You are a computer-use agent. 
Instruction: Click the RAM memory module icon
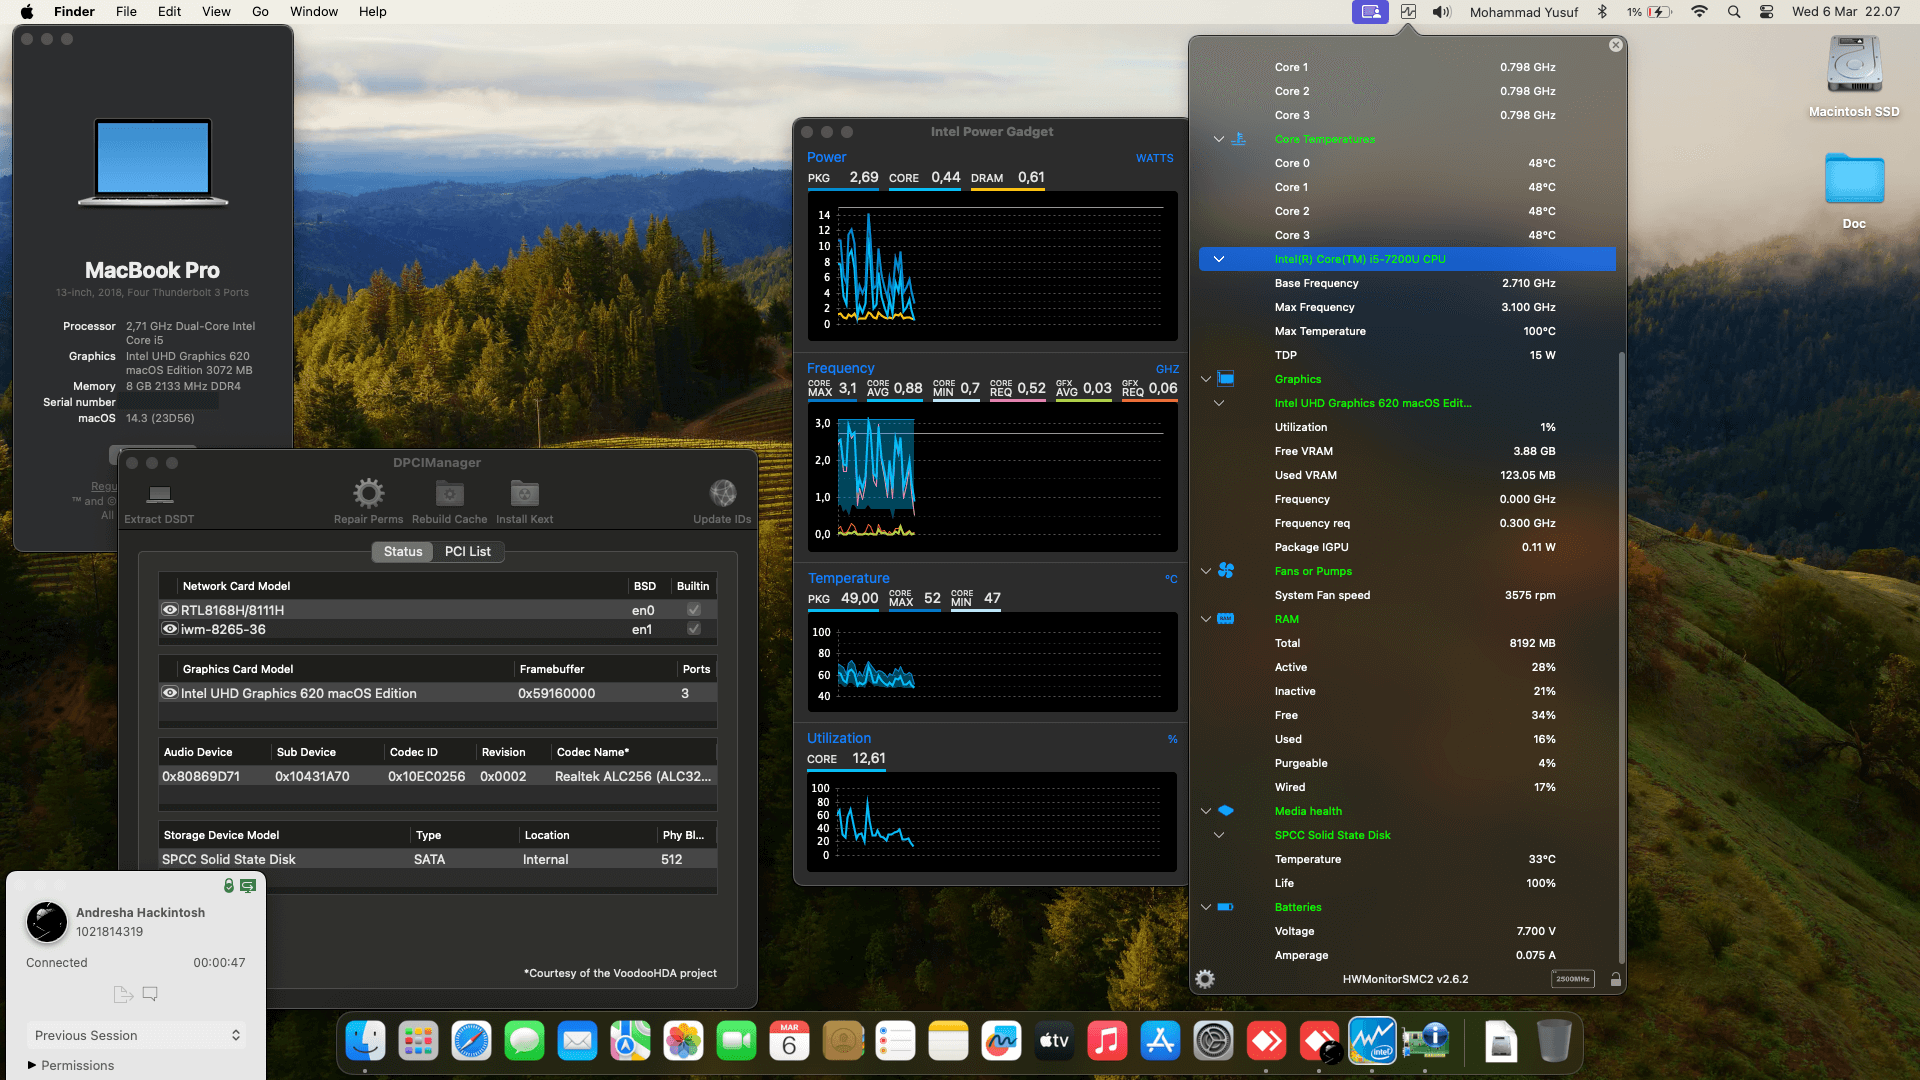click(1227, 618)
